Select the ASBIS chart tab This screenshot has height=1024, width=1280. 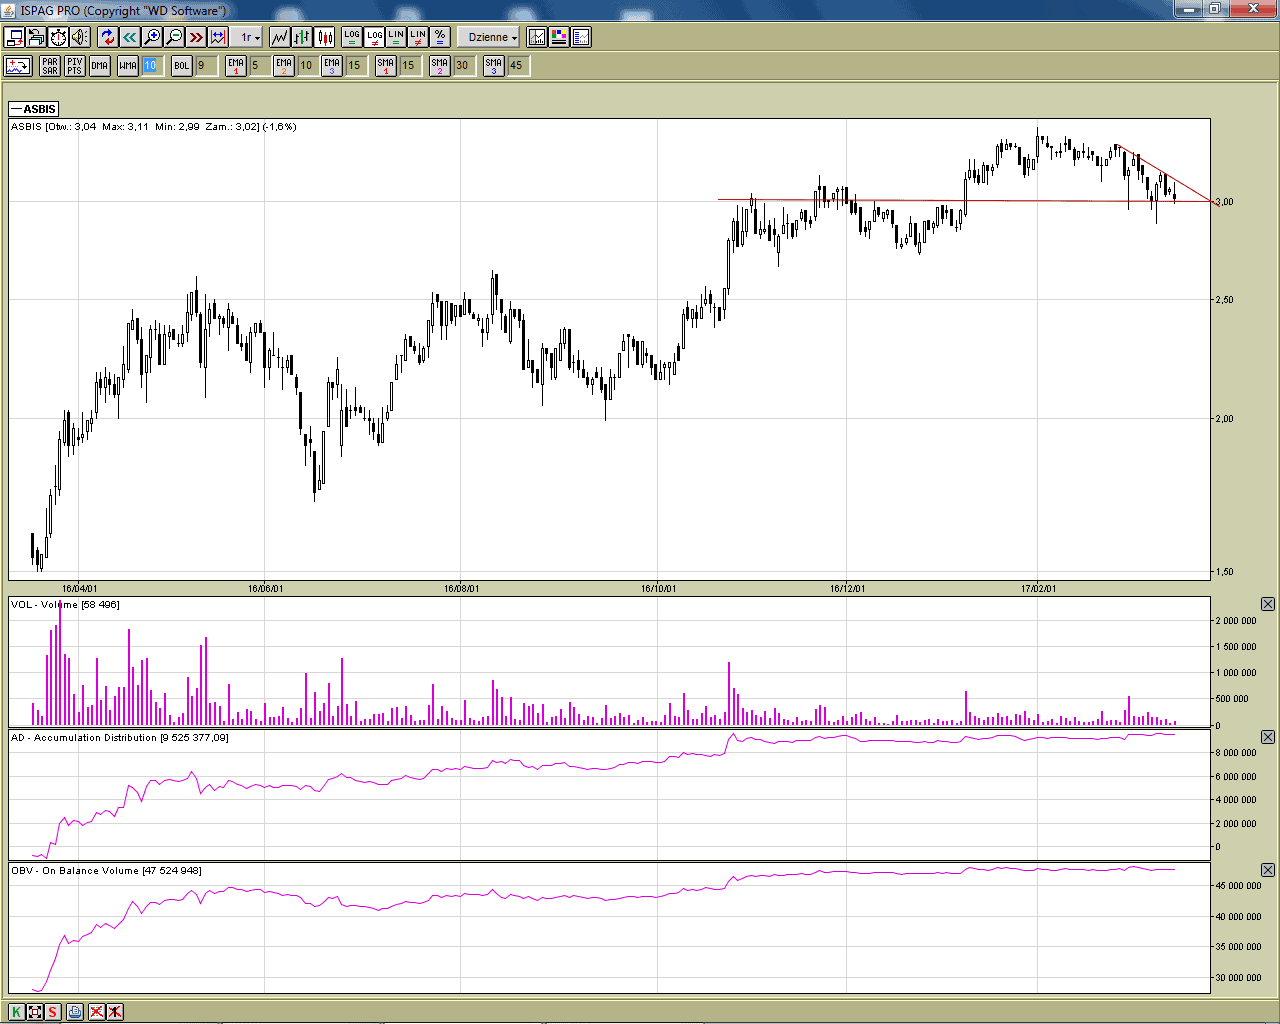34,109
